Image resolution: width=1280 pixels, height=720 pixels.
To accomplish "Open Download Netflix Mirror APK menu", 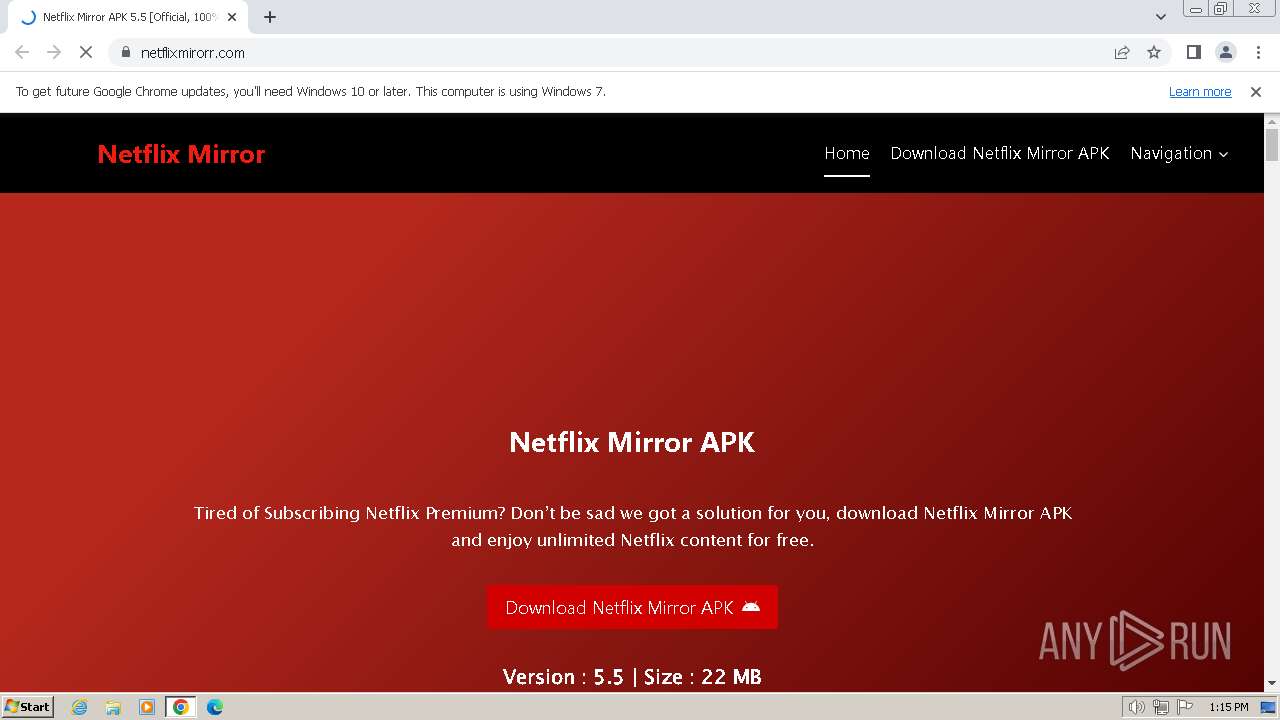I will click(x=1000, y=153).
